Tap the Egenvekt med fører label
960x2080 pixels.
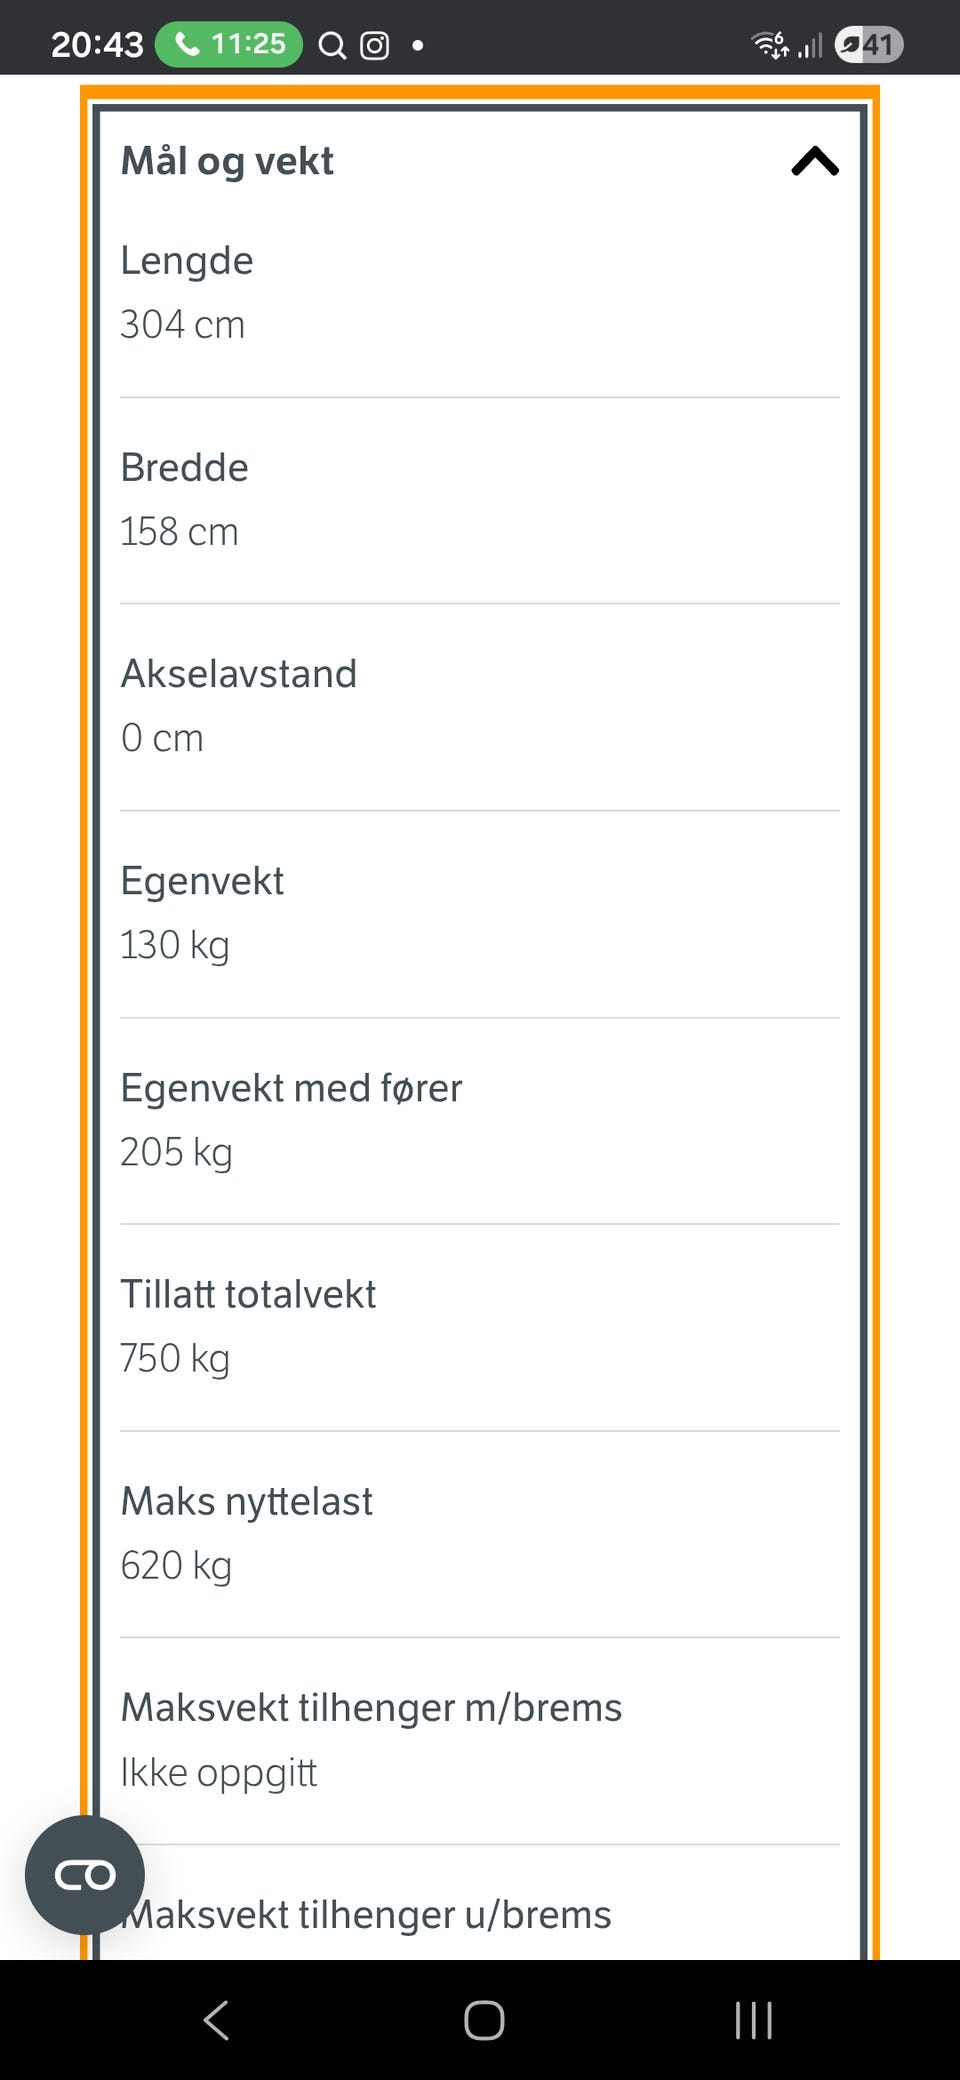(x=291, y=1088)
